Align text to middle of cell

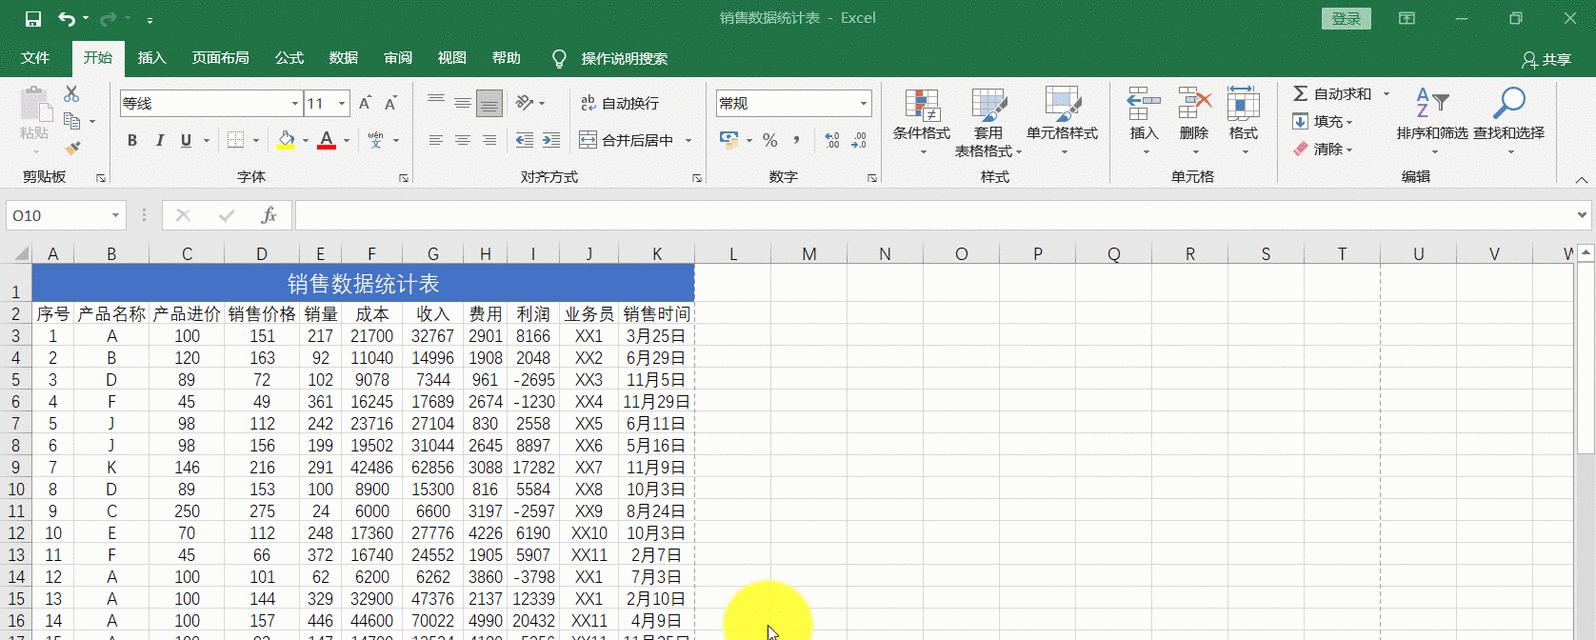462,102
